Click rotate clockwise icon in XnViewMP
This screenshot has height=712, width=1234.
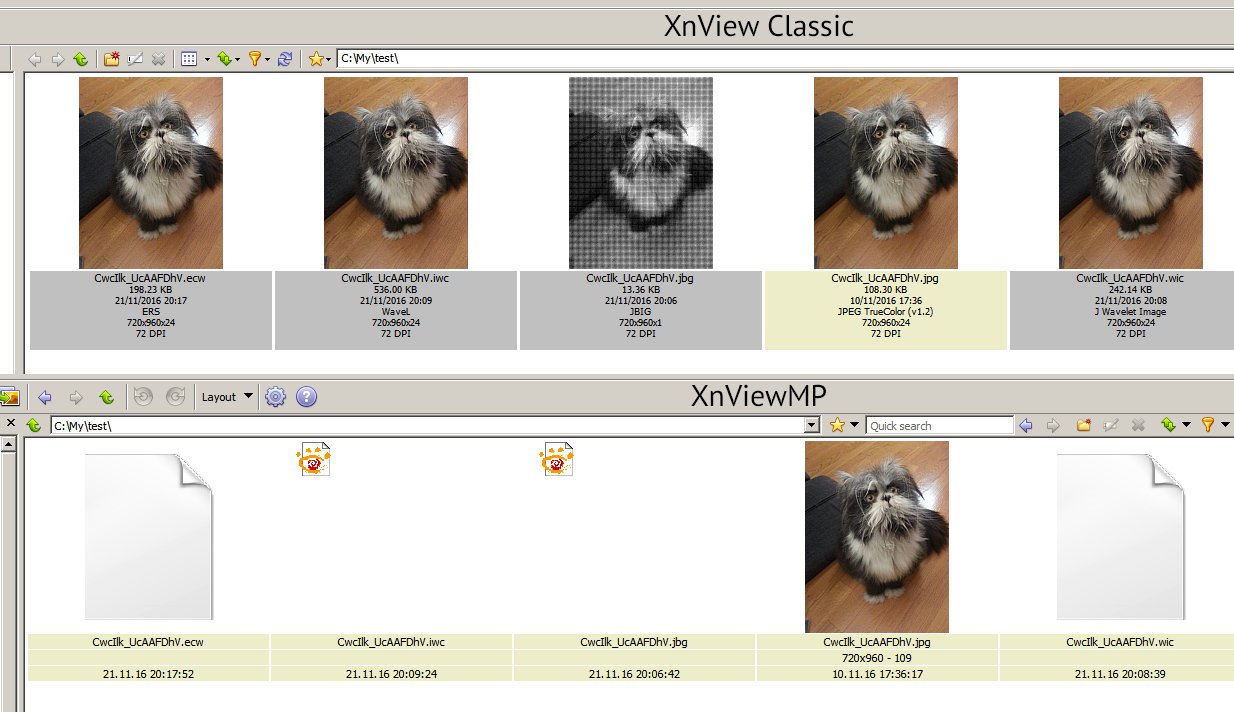[x=175, y=396]
